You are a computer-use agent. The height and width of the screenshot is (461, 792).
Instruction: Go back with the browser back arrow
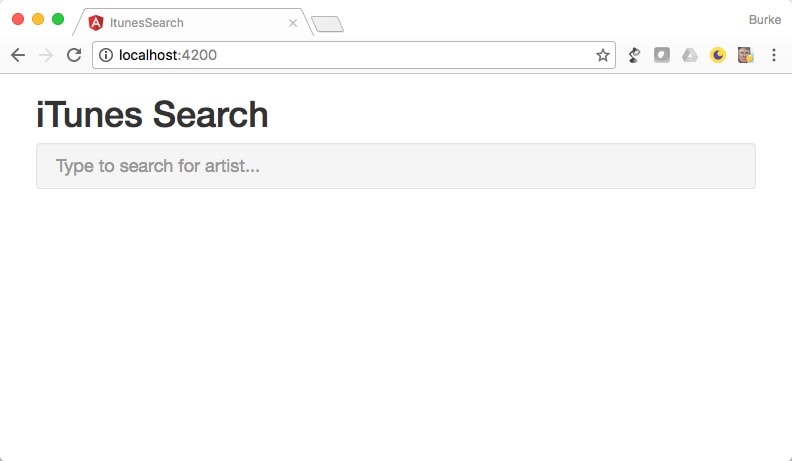[18, 55]
